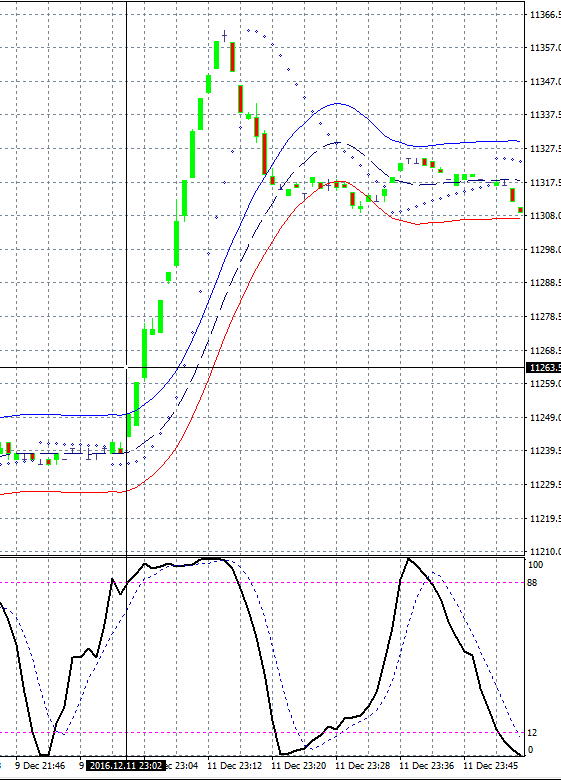Click the 11327 price scale value
The width and height of the screenshot is (561, 780).
click(x=545, y=149)
